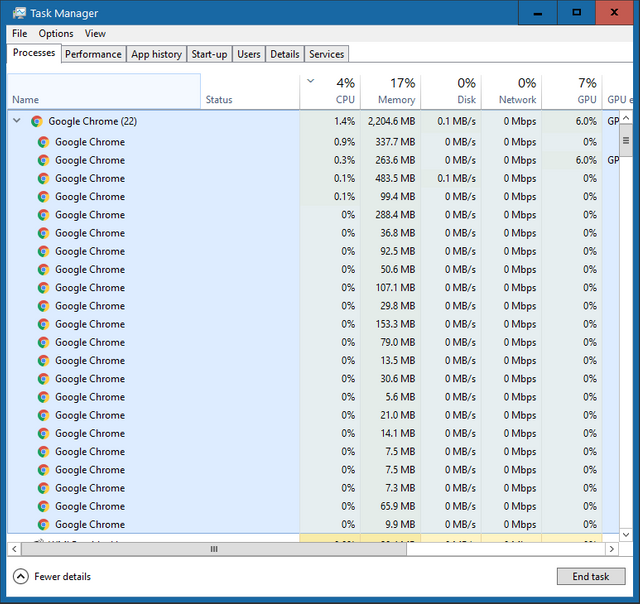The width and height of the screenshot is (640, 604).
Task: Switch to the Users tab
Action: point(249,54)
